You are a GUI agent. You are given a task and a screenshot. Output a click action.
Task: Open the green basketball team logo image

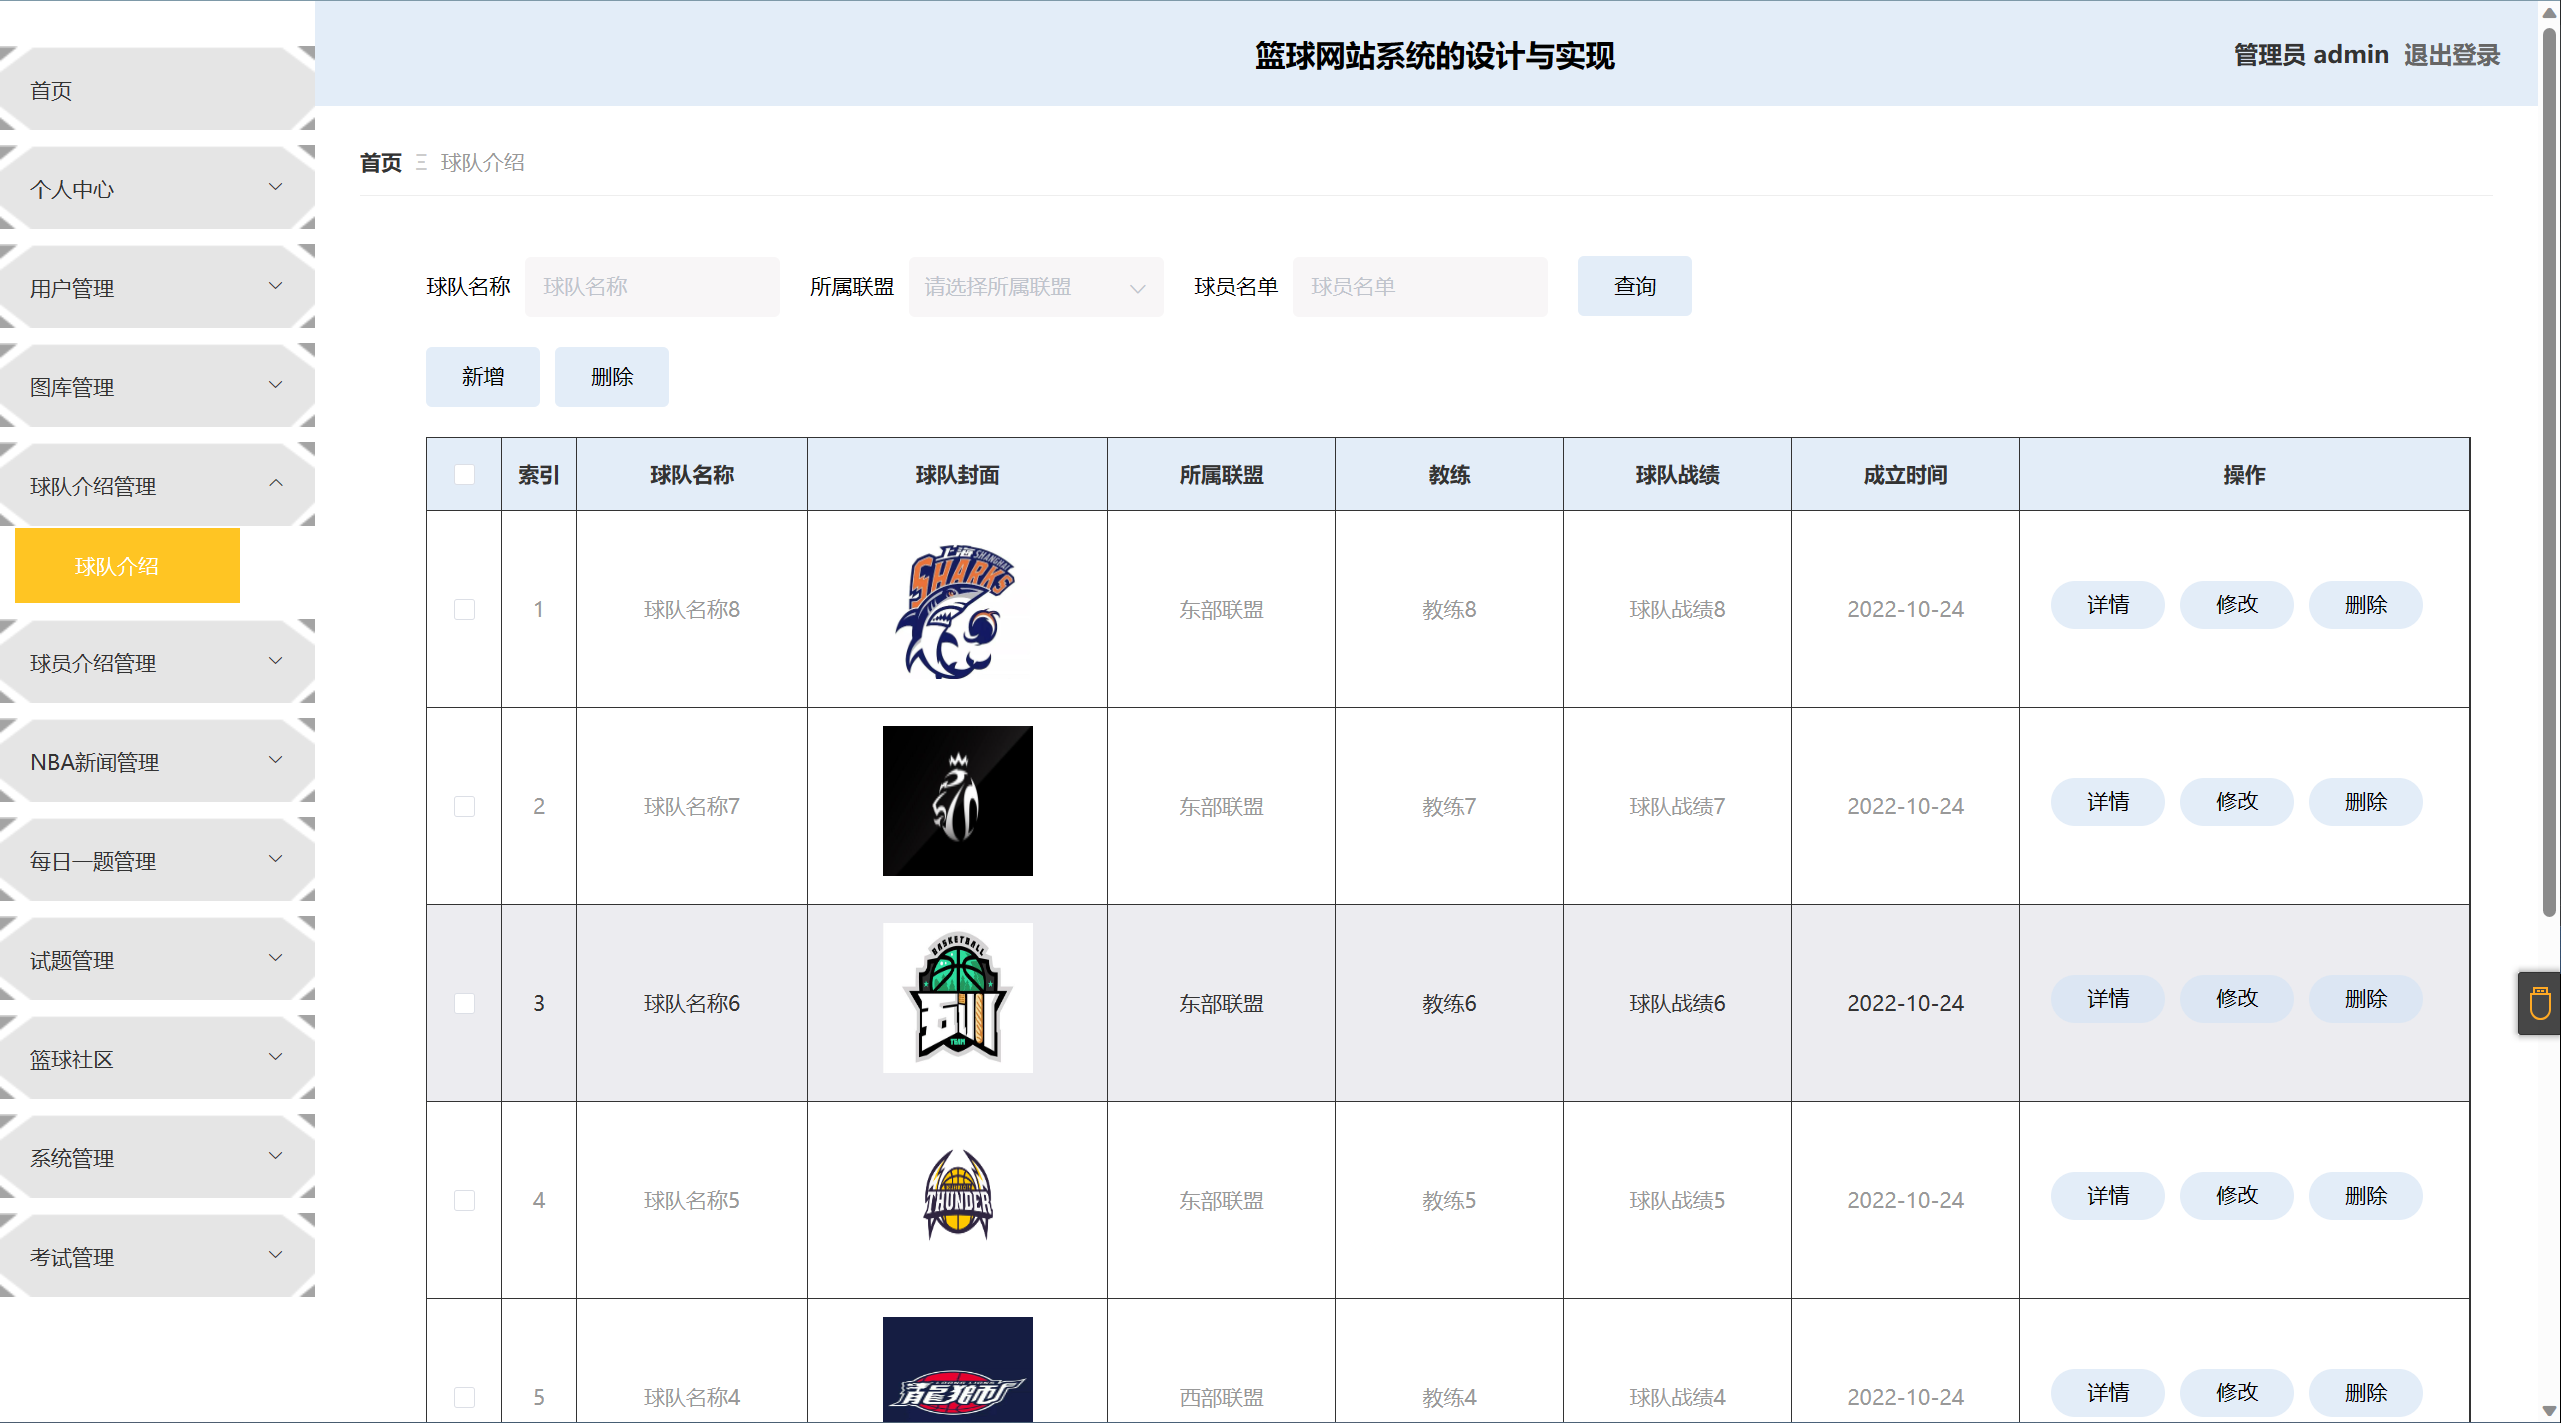957,998
